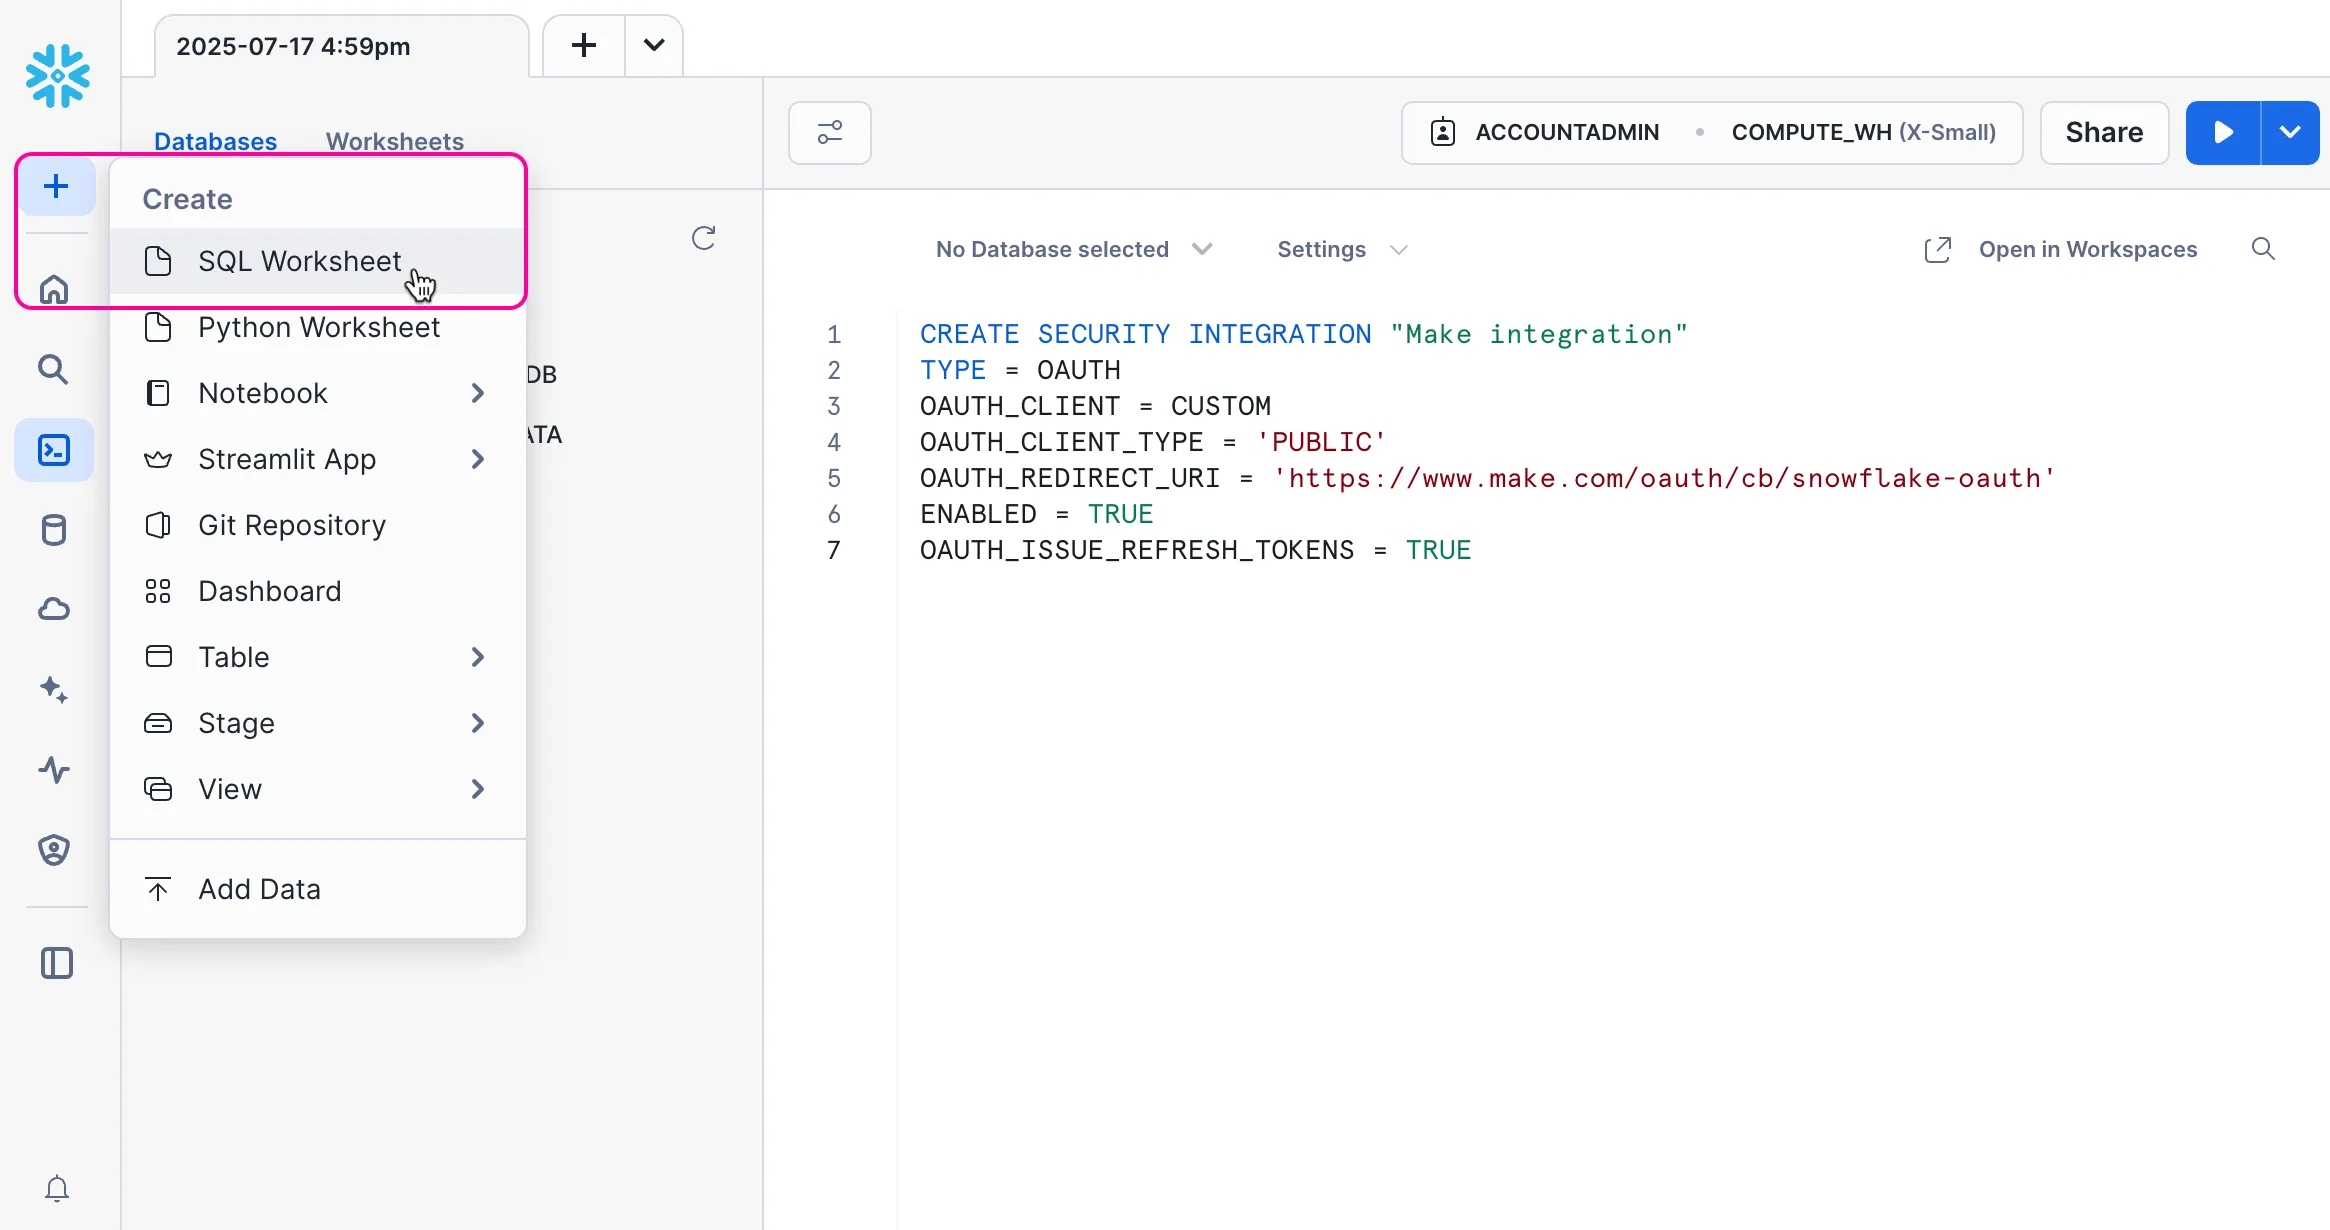Screen dimensions: 2330x1230
Task: Refresh the database object list
Action: coord(704,238)
